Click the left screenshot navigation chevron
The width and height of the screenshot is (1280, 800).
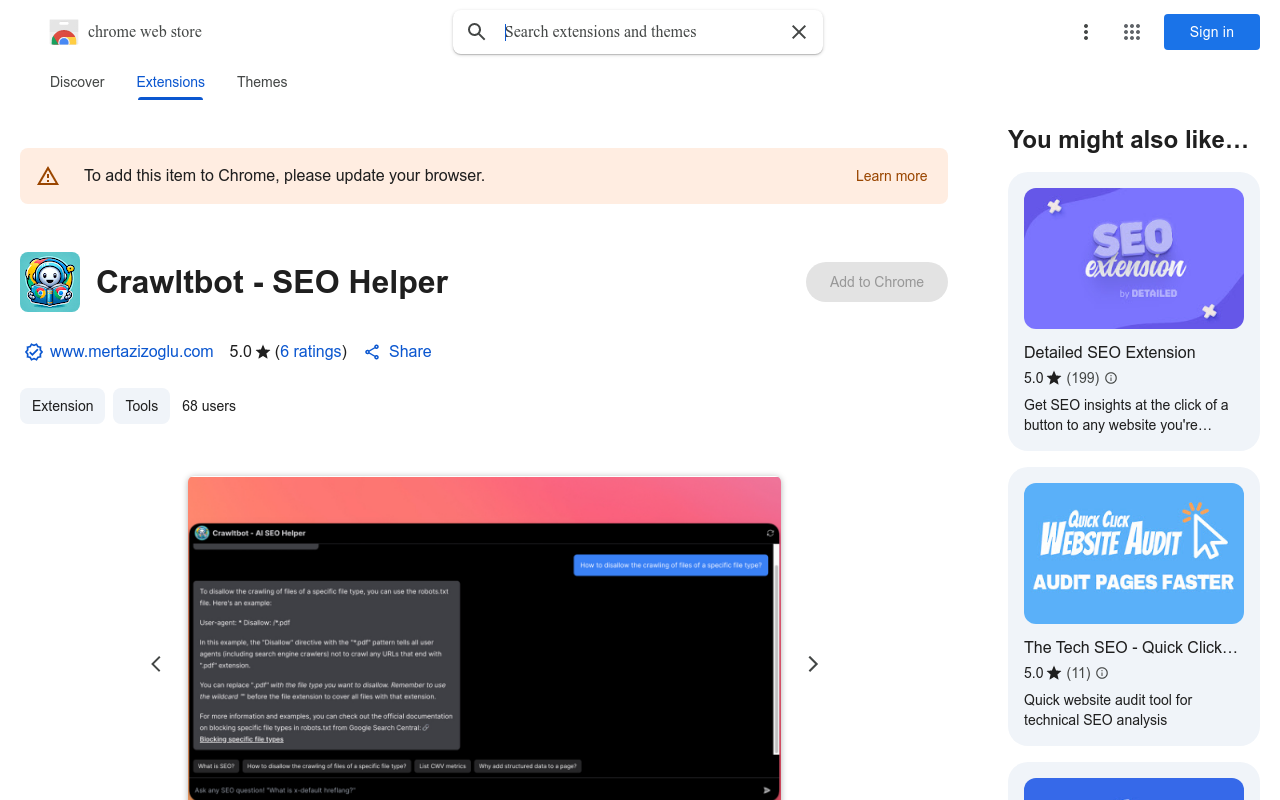coord(156,663)
